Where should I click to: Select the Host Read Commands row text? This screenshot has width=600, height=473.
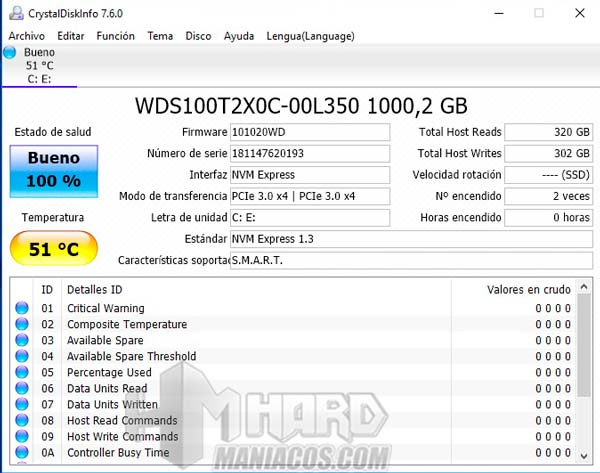pyautogui.click(x=122, y=421)
